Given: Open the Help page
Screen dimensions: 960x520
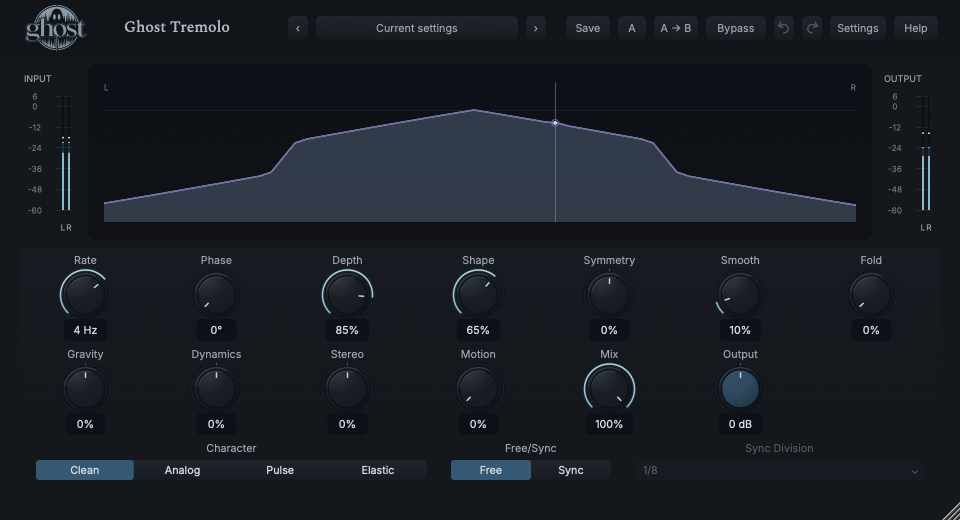Looking at the screenshot, I should [x=915, y=28].
